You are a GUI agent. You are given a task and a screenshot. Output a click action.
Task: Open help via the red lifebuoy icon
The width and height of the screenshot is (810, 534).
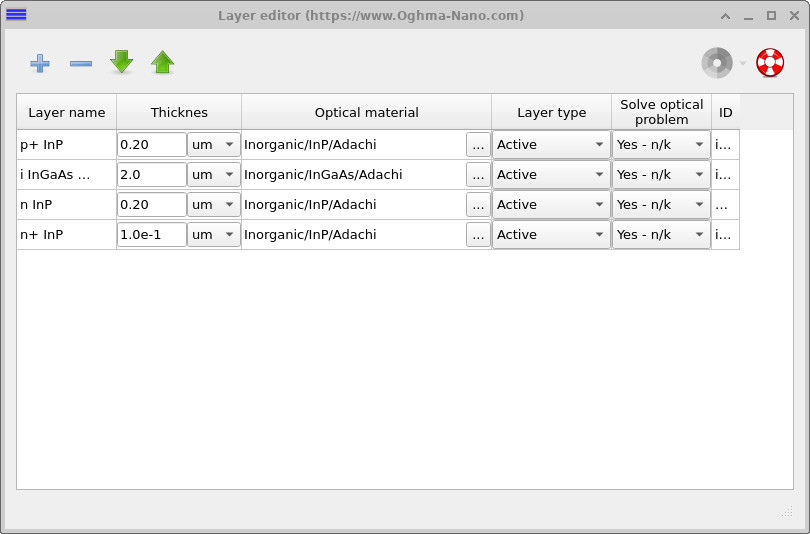tap(770, 62)
